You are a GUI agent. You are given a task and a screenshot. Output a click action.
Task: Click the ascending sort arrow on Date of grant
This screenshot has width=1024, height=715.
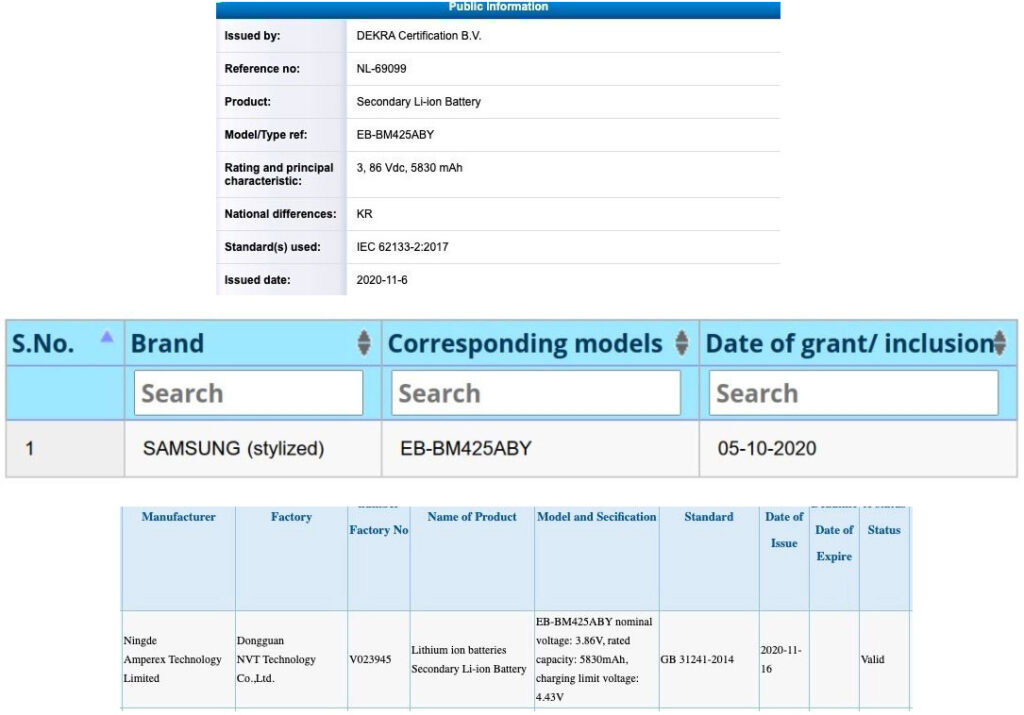999,338
